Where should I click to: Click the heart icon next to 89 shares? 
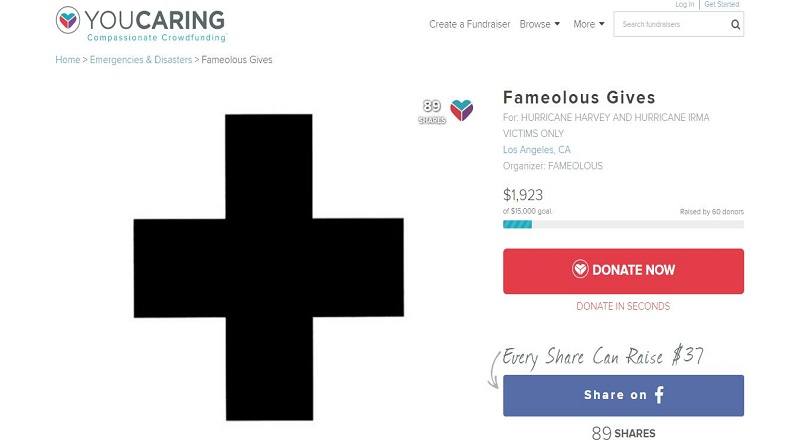tap(461, 110)
